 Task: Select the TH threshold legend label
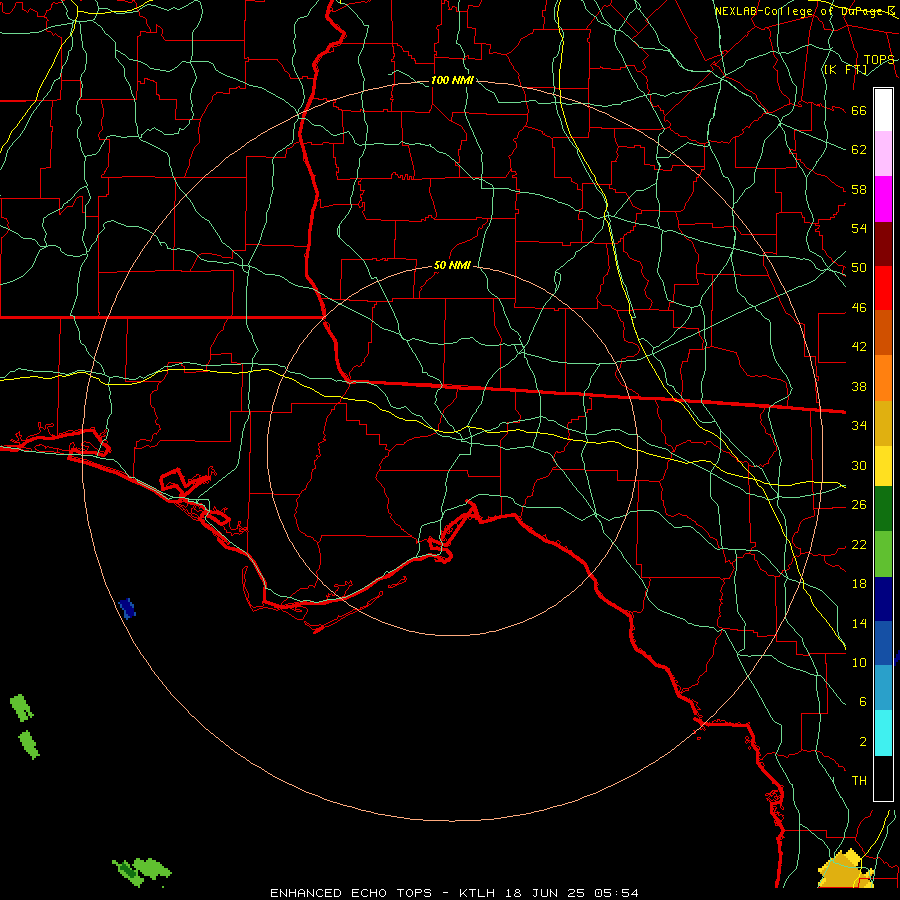[859, 781]
